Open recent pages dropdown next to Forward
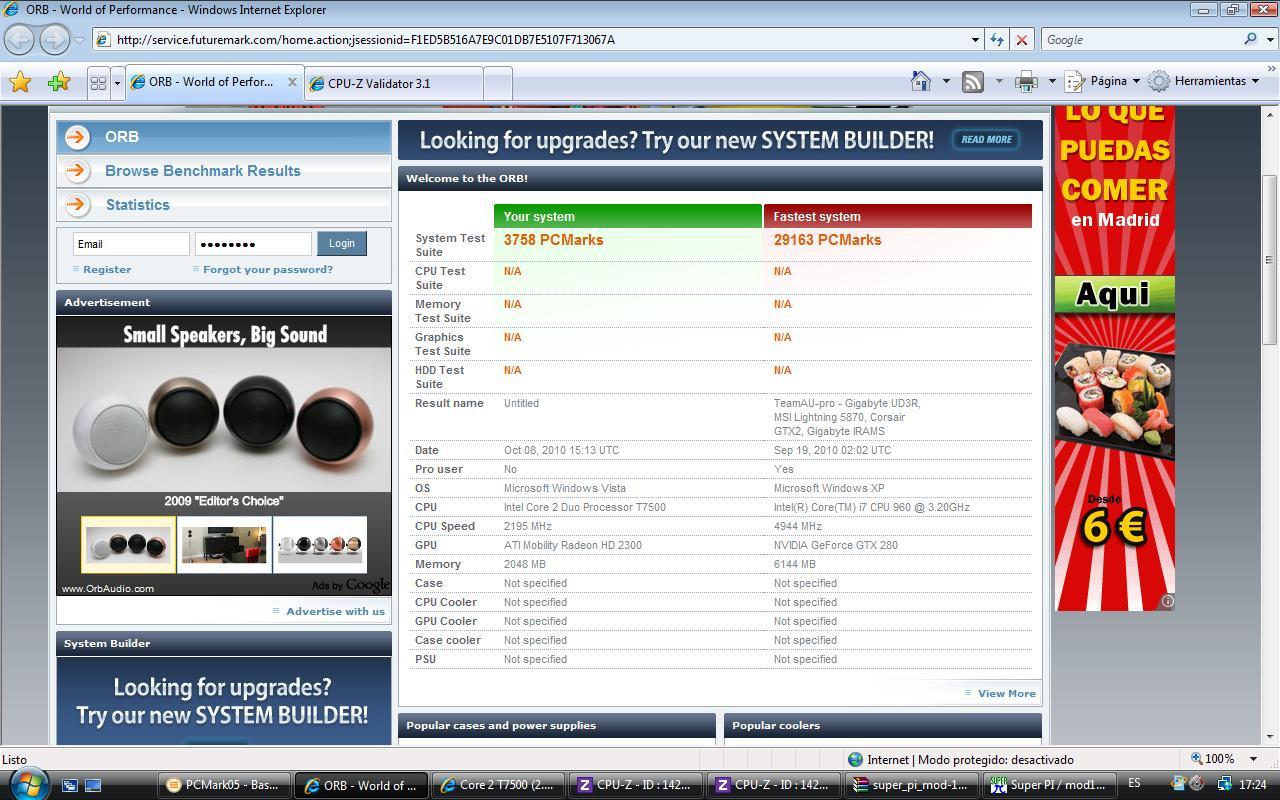This screenshot has height=800, width=1280. point(79,40)
